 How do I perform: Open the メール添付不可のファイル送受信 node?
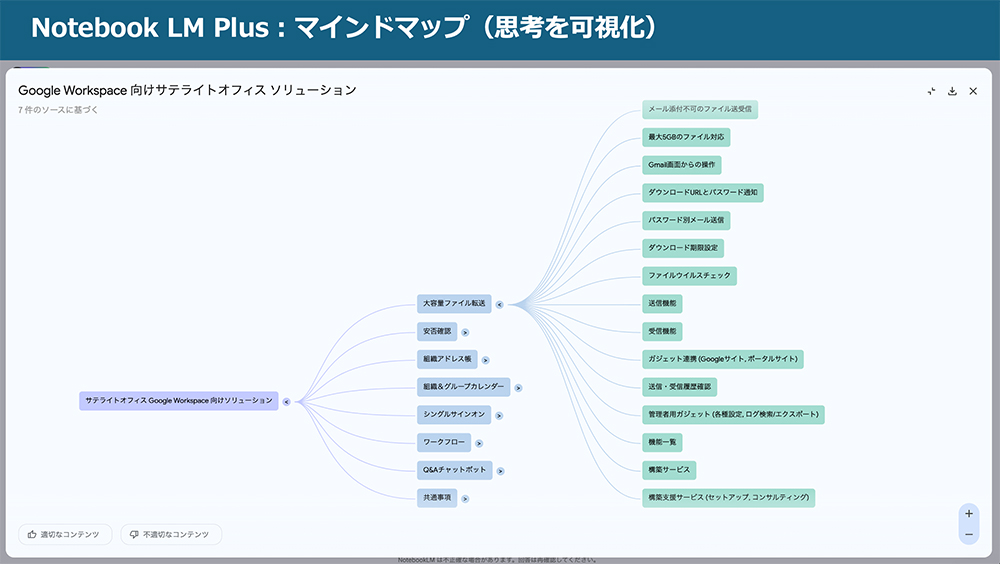(700, 110)
